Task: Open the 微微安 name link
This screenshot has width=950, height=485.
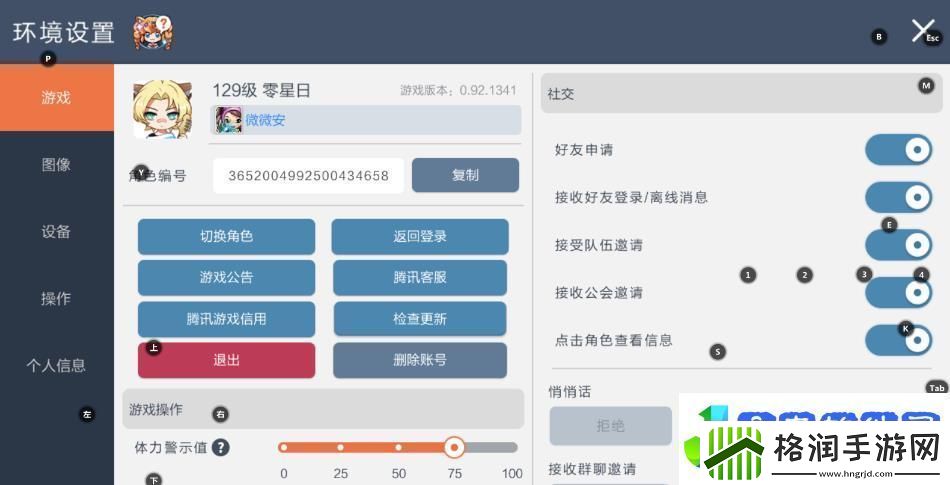Action: tap(265, 120)
